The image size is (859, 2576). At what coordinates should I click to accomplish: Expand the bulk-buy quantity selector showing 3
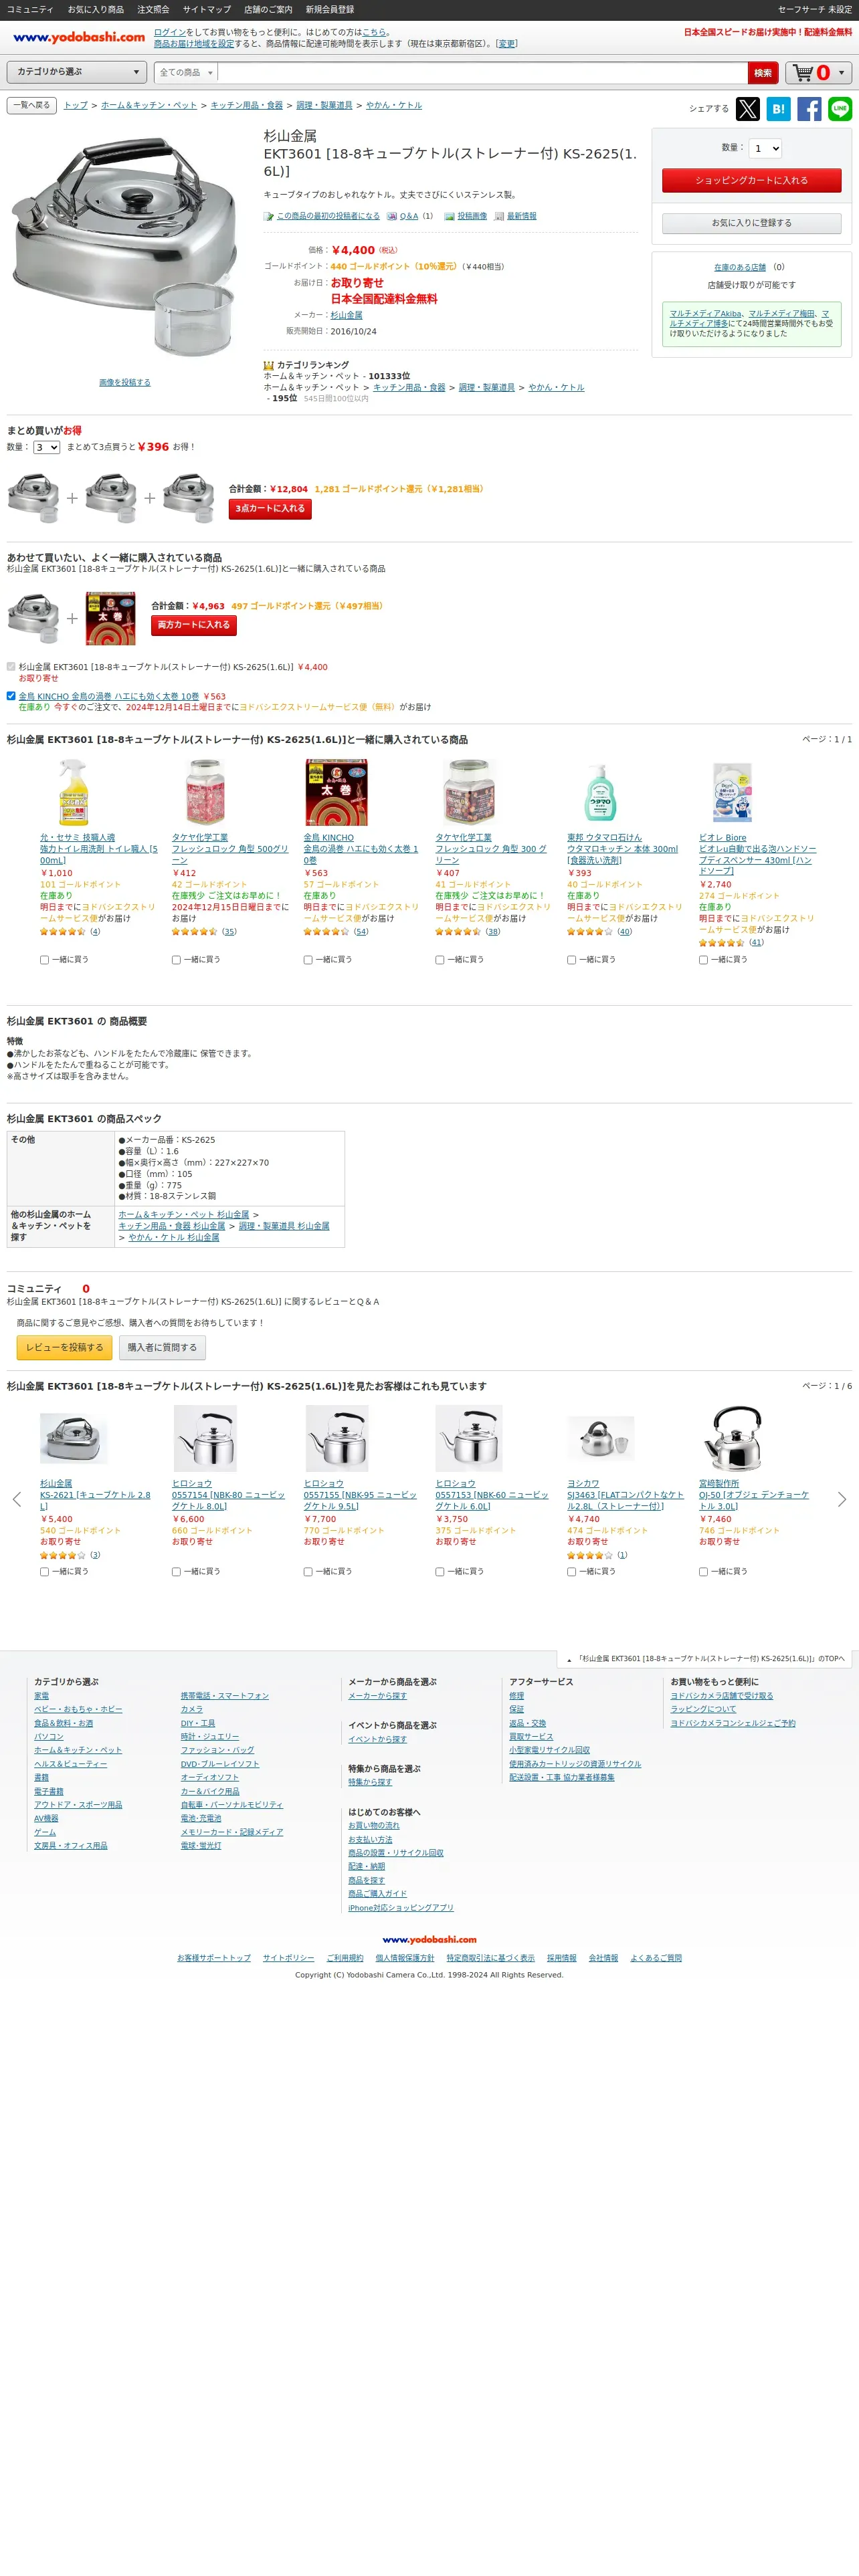coord(47,447)
